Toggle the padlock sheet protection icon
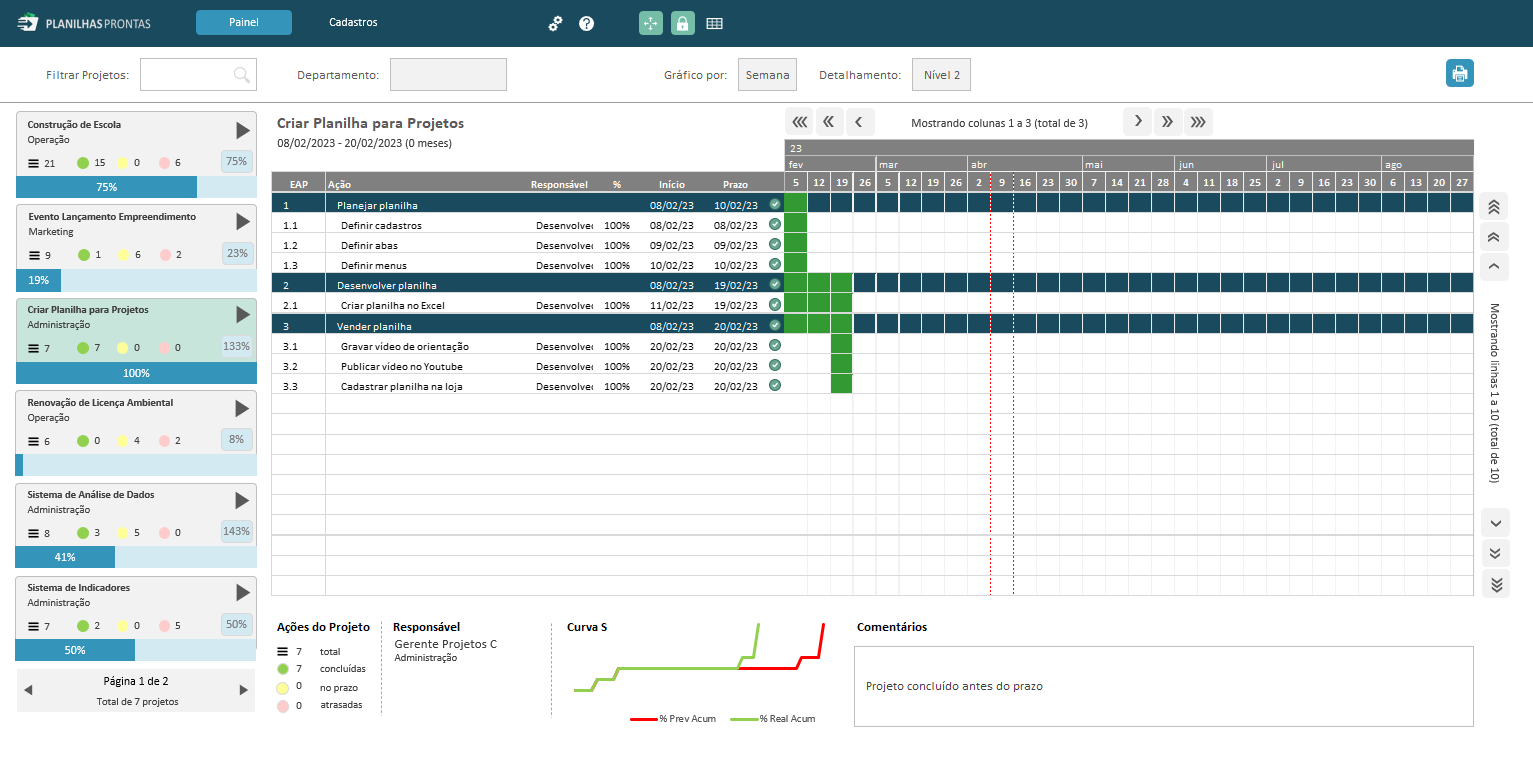 pos(683,23)
